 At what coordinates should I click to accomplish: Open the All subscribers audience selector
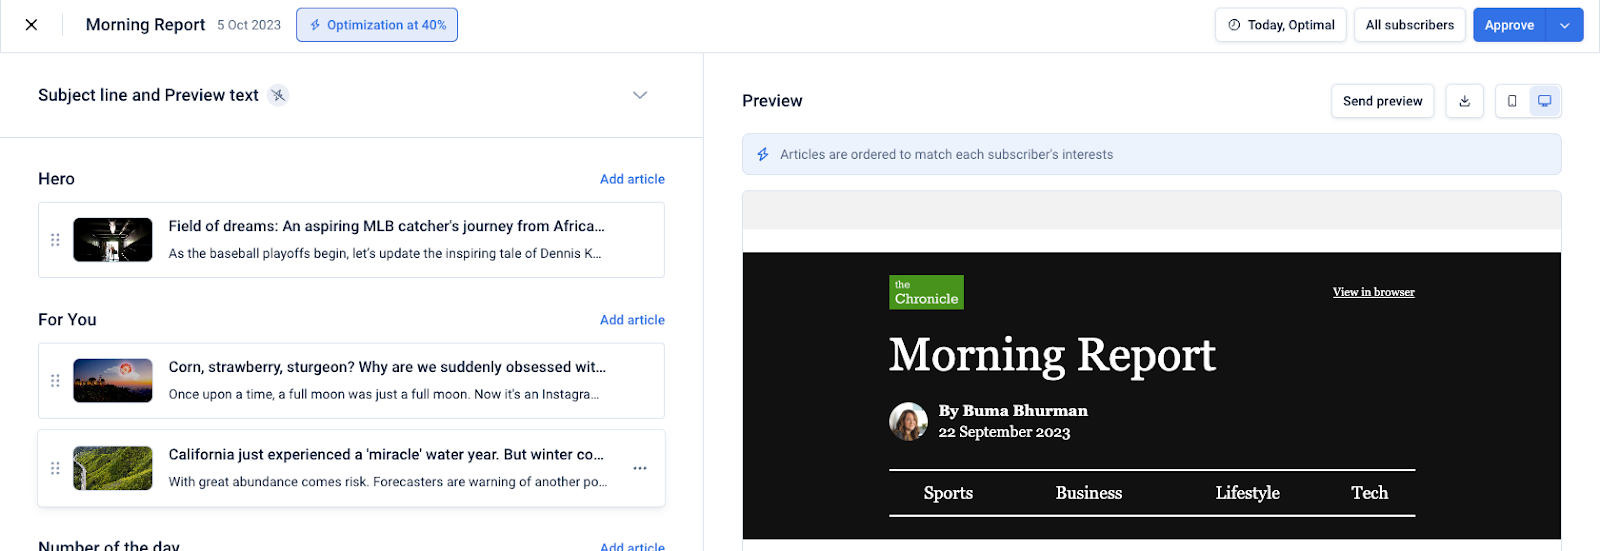(x=1409, y=25)
